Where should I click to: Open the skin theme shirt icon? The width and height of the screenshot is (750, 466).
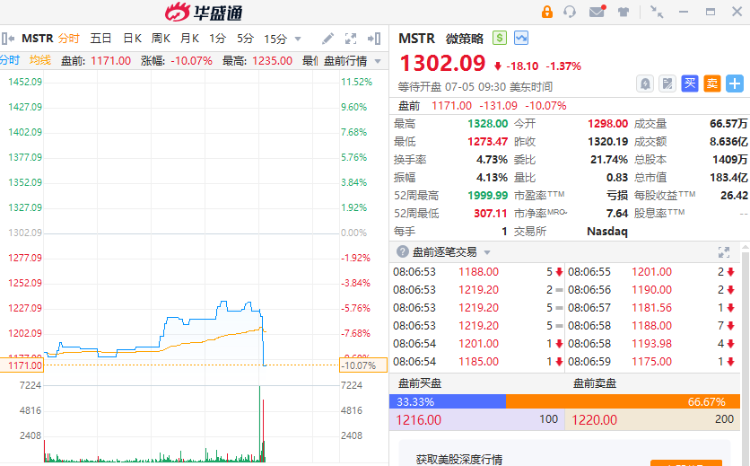pos(623,11)
